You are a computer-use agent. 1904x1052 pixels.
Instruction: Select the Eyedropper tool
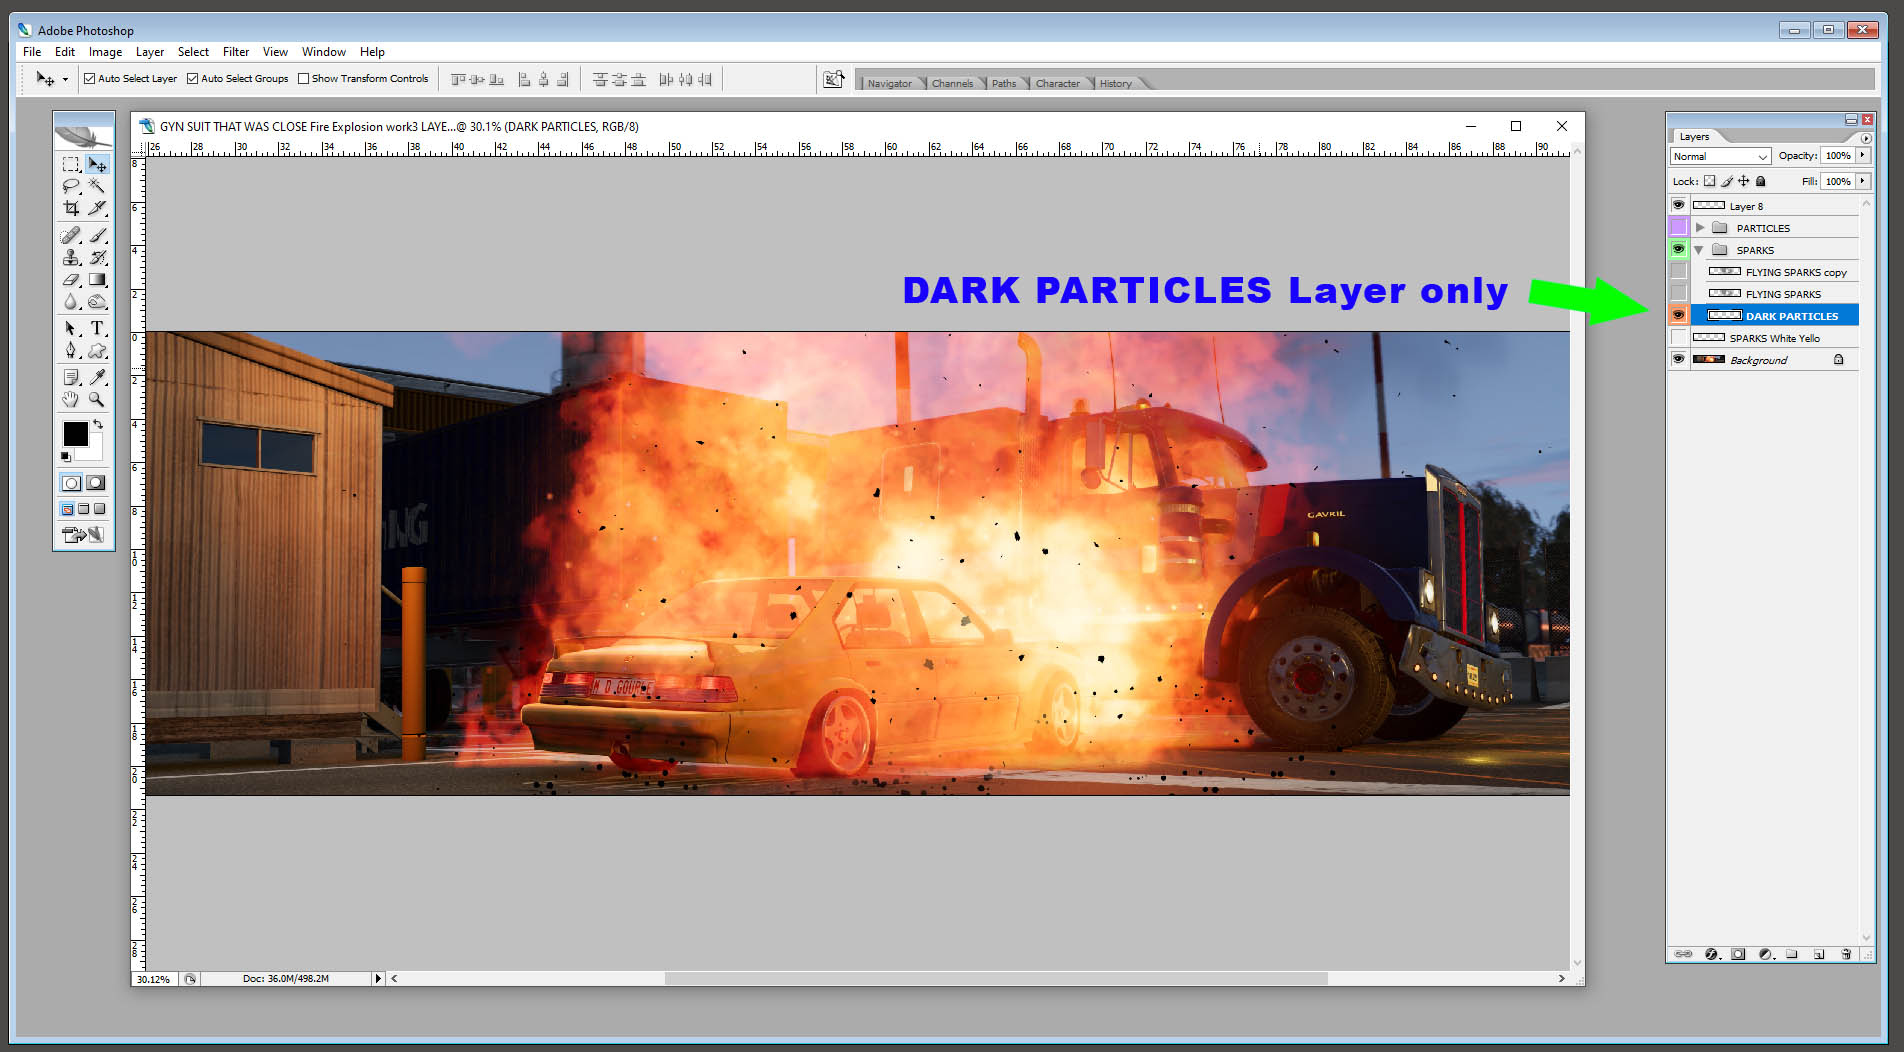pos(97,377)
